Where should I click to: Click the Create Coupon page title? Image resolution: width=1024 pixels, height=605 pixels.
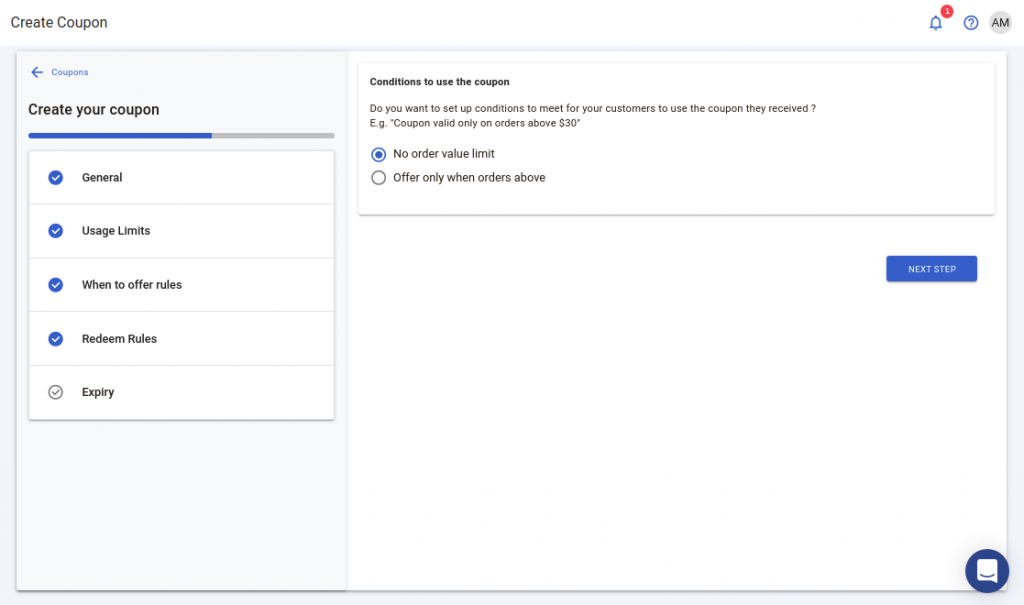[x=59, y=22]
